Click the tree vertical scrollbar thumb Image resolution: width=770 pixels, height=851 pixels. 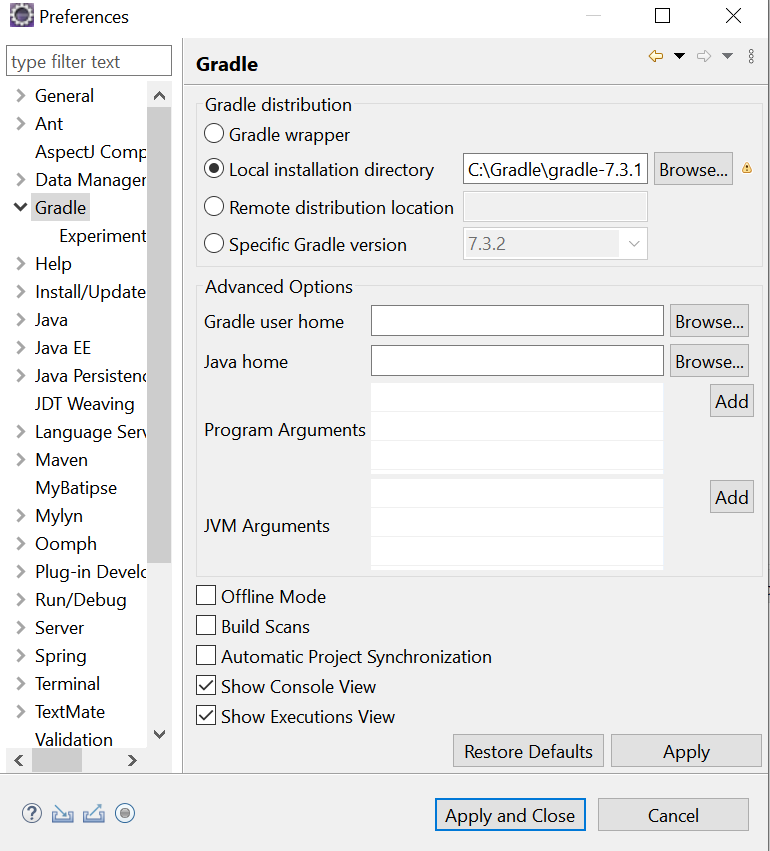[160, 335]
